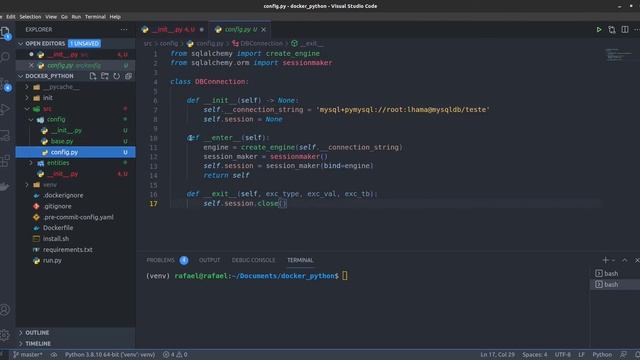
Task: Close the terminal panel
Action: [x=637, y=260]
